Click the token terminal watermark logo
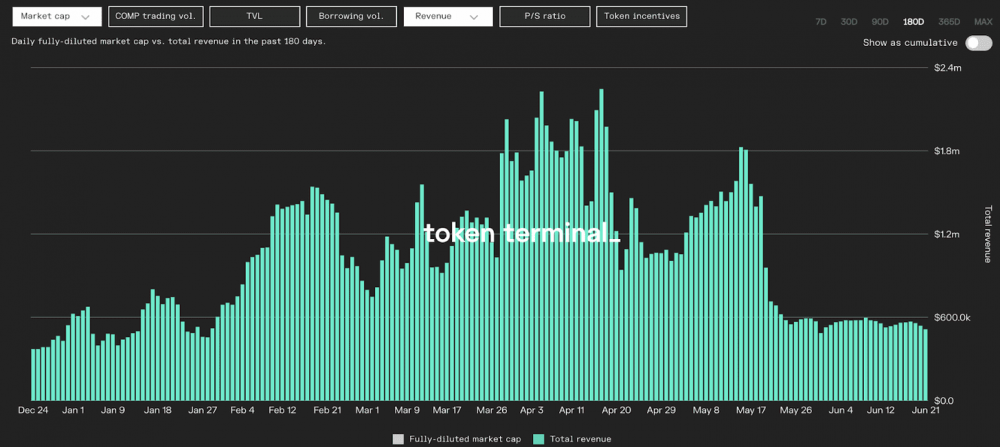The image size is (1000, 447). click(520, 234)
